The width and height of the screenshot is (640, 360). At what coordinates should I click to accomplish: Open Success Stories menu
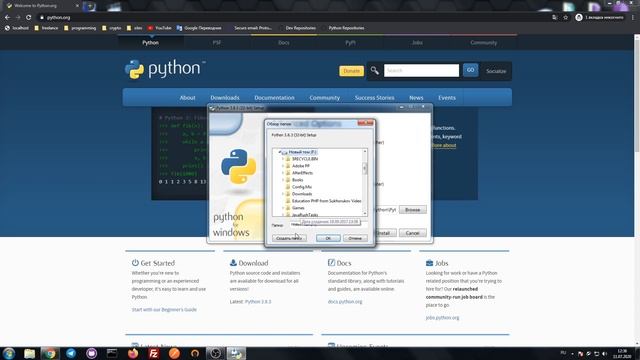[x=374, y=98]
